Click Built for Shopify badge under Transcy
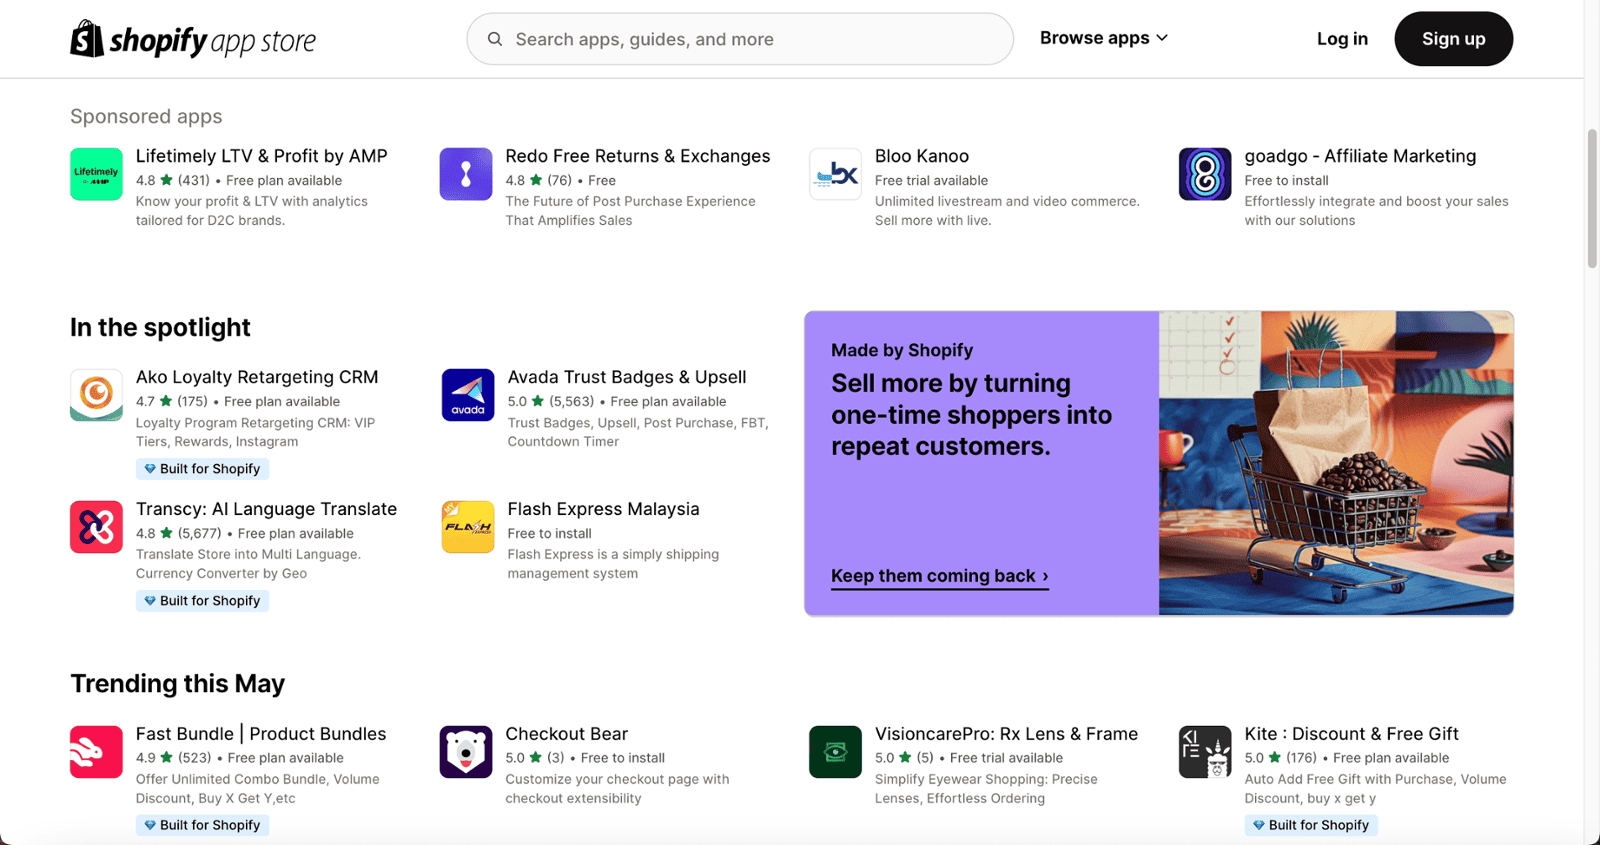Image resolution: width=1600 pixels, height=845 pixels. (202, 601)
